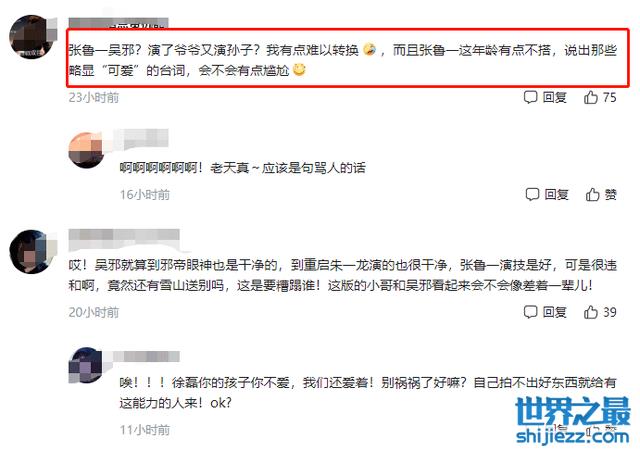Click the crying-laugh emoji in first comment
Image resolution: width=640 pixels, height=451 pixels.
(369, 49)
